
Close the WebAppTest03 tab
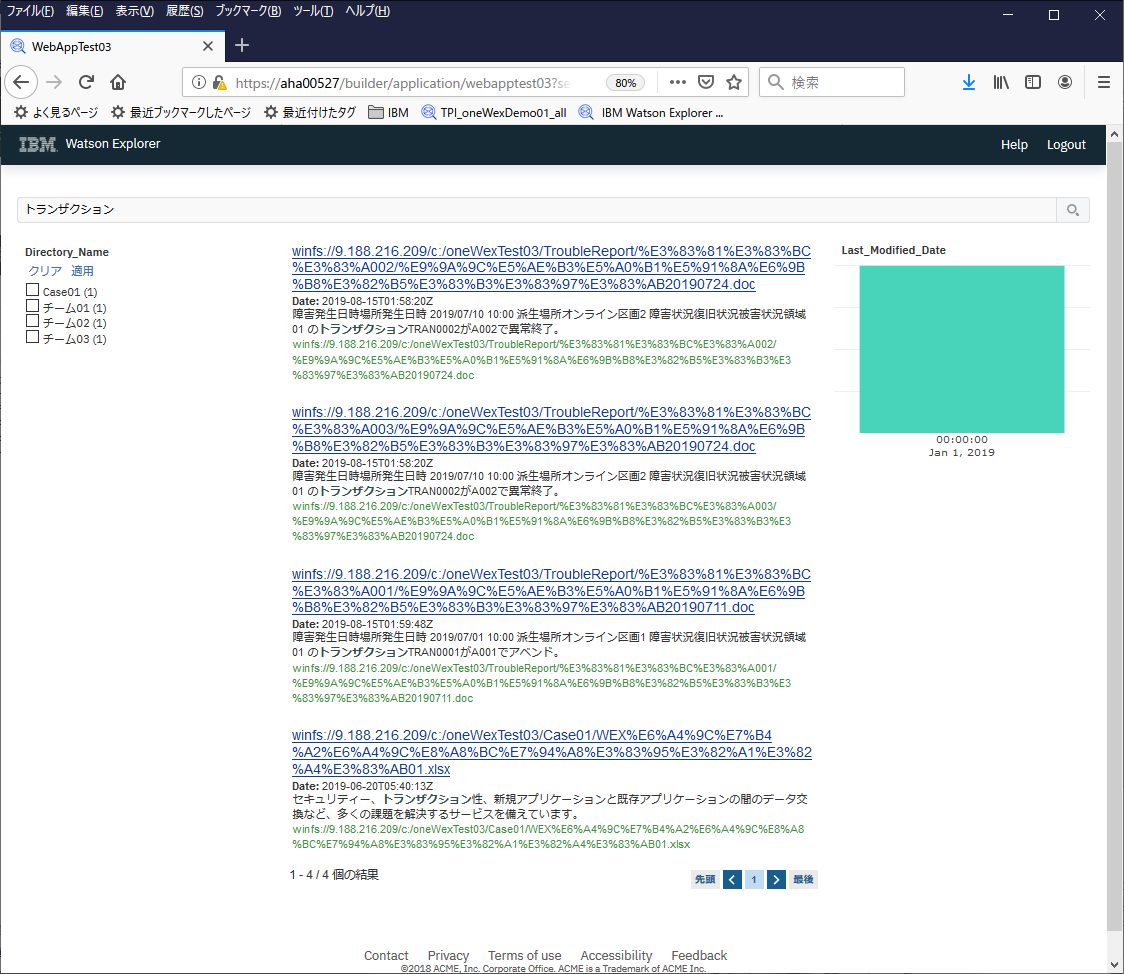208,47
